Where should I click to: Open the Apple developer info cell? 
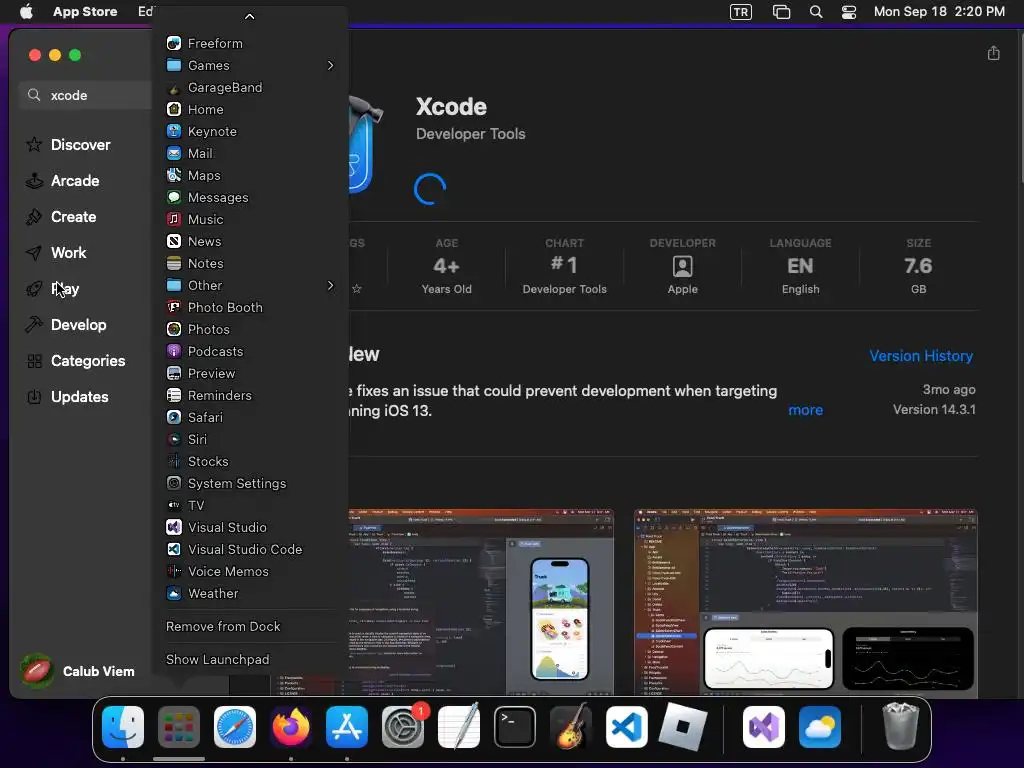click(682, 266)
